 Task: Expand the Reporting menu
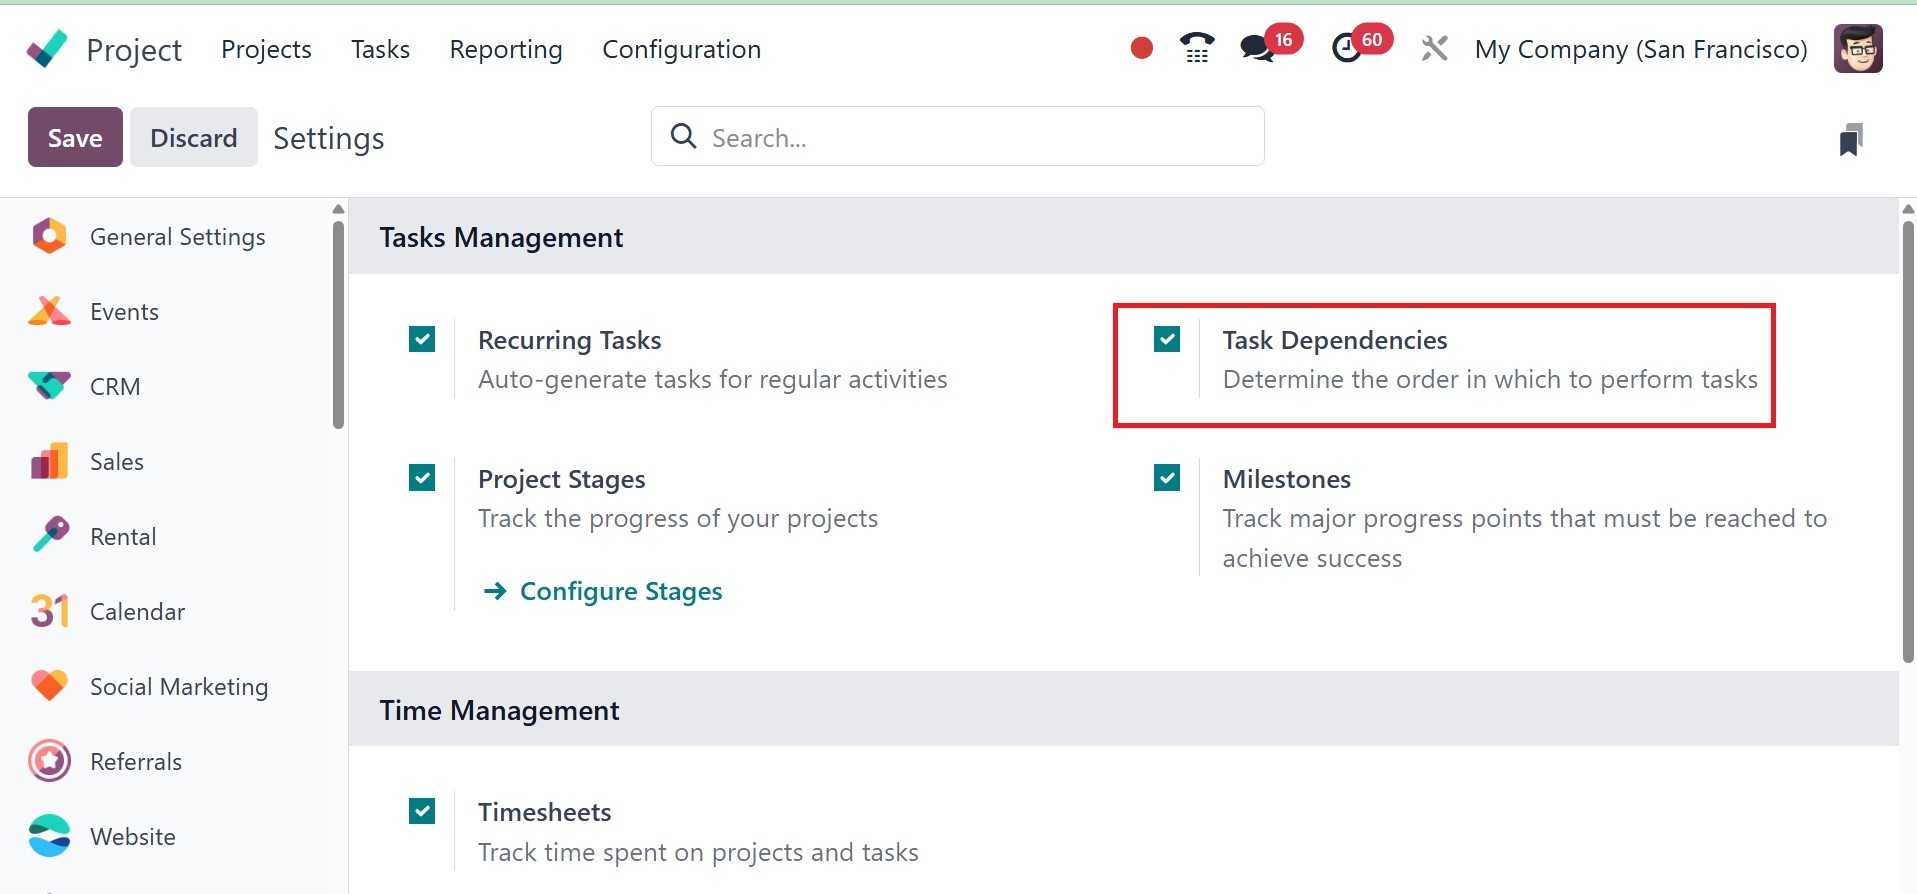505,49
